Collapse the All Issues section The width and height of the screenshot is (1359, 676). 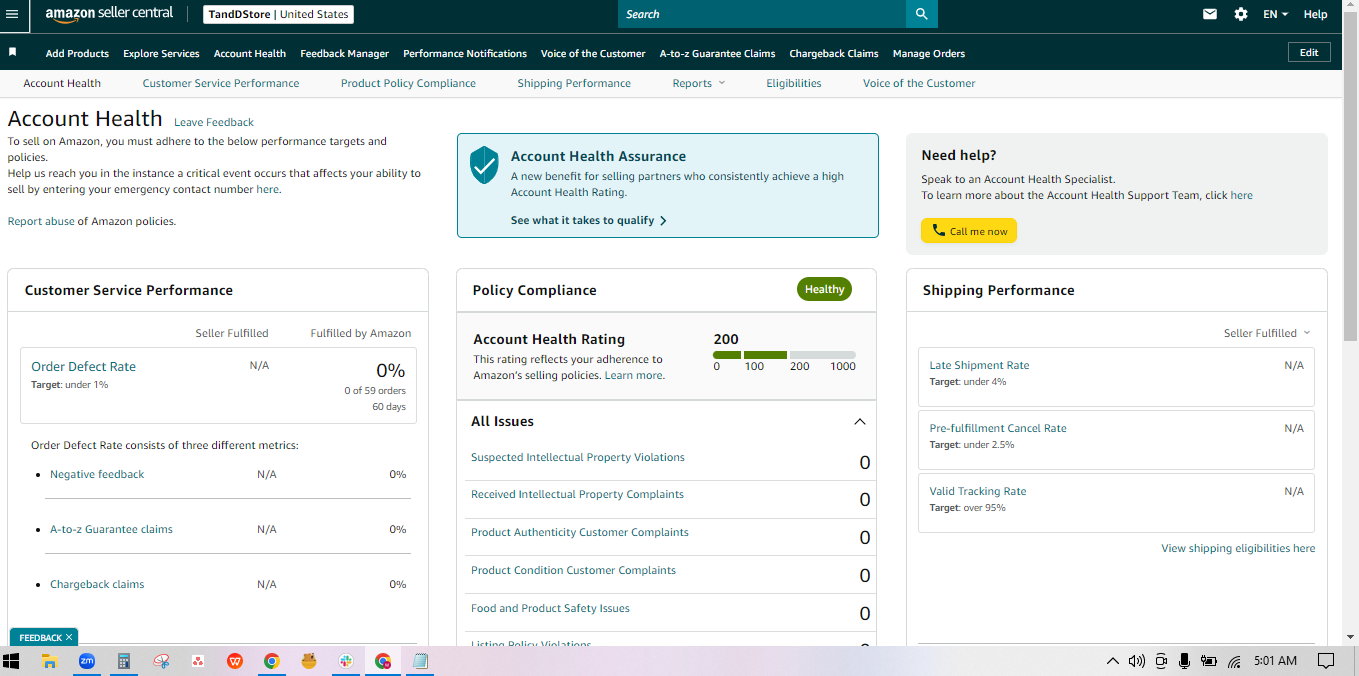pos(859,421)
